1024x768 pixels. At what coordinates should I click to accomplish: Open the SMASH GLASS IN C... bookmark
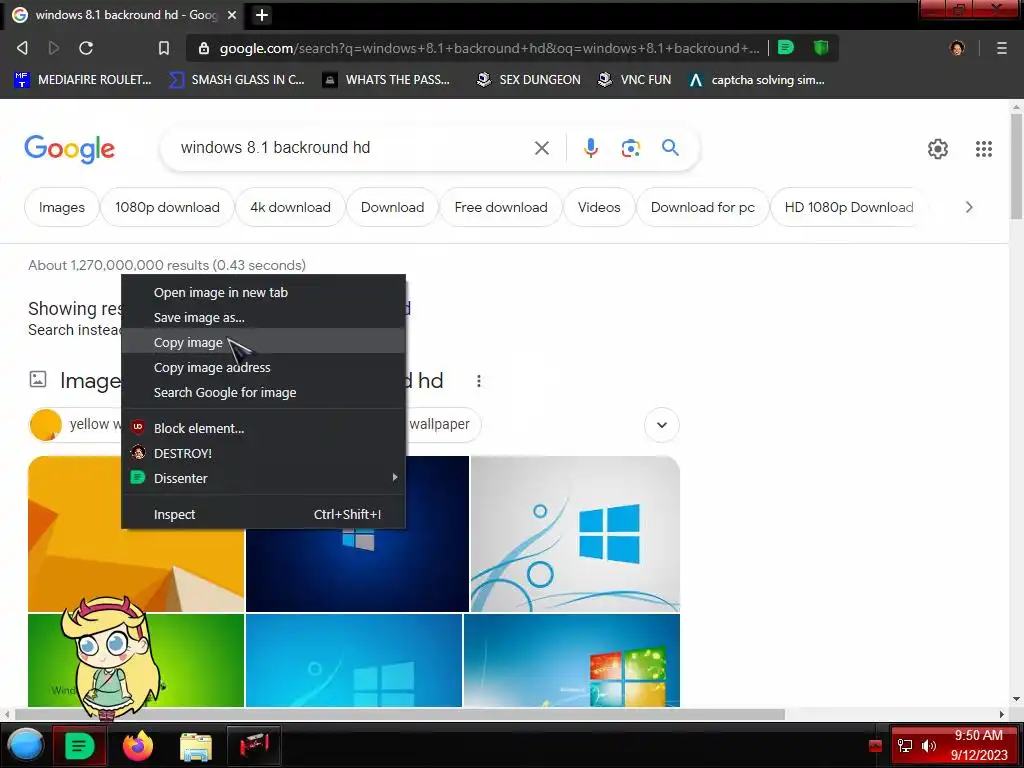pos(237,80)
